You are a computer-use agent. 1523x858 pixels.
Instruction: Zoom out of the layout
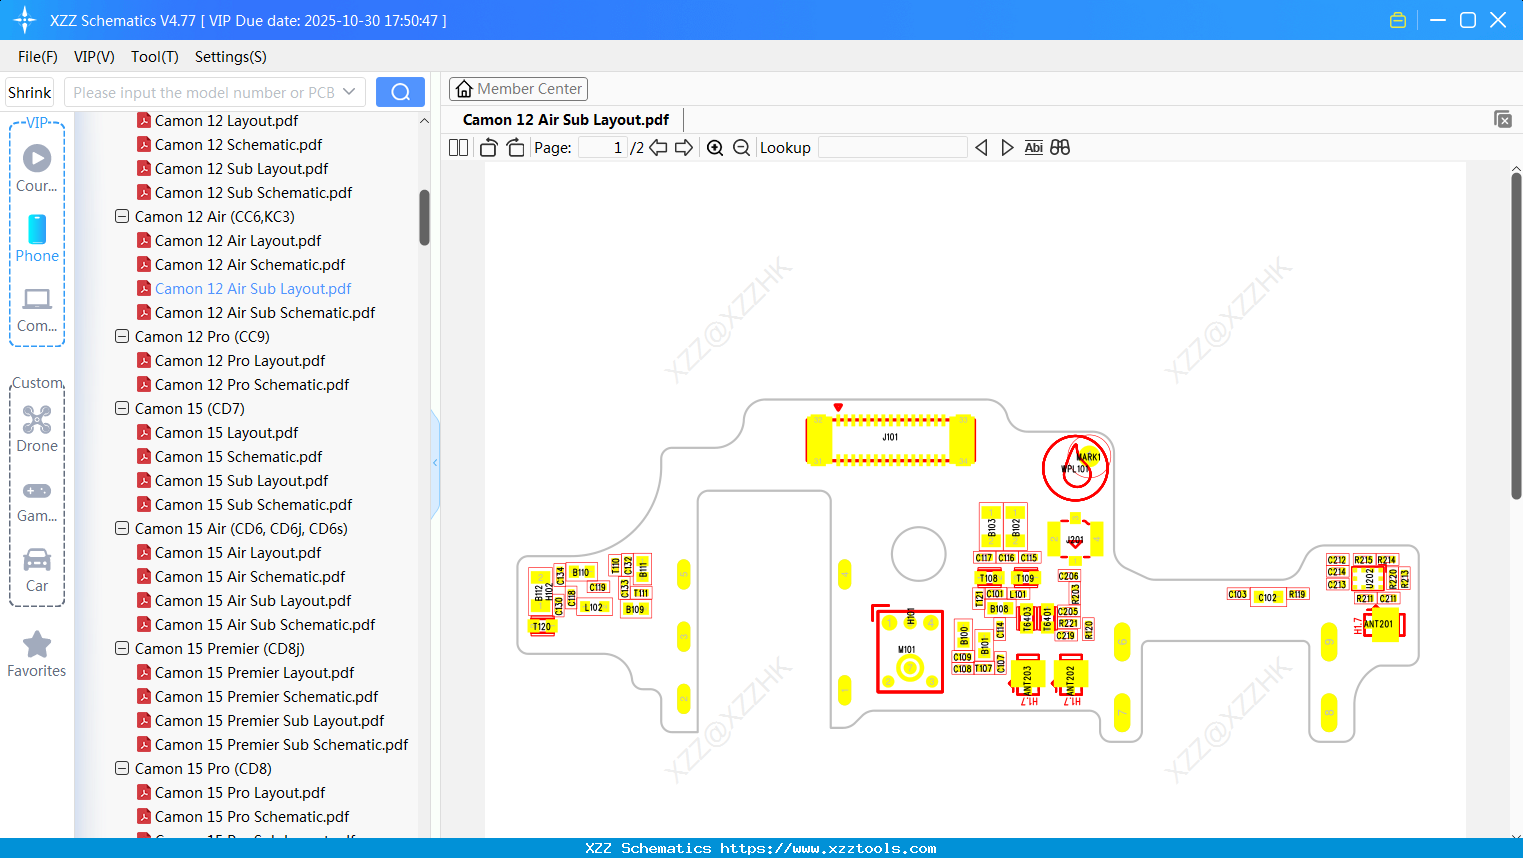coord(741,148)
